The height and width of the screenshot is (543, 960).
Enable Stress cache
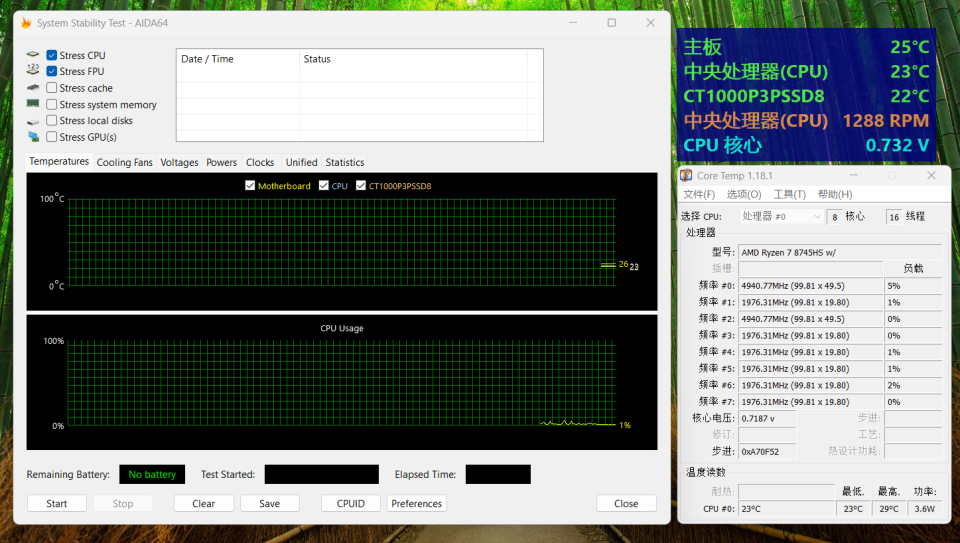pyautogui.click(x=52, y=88)
